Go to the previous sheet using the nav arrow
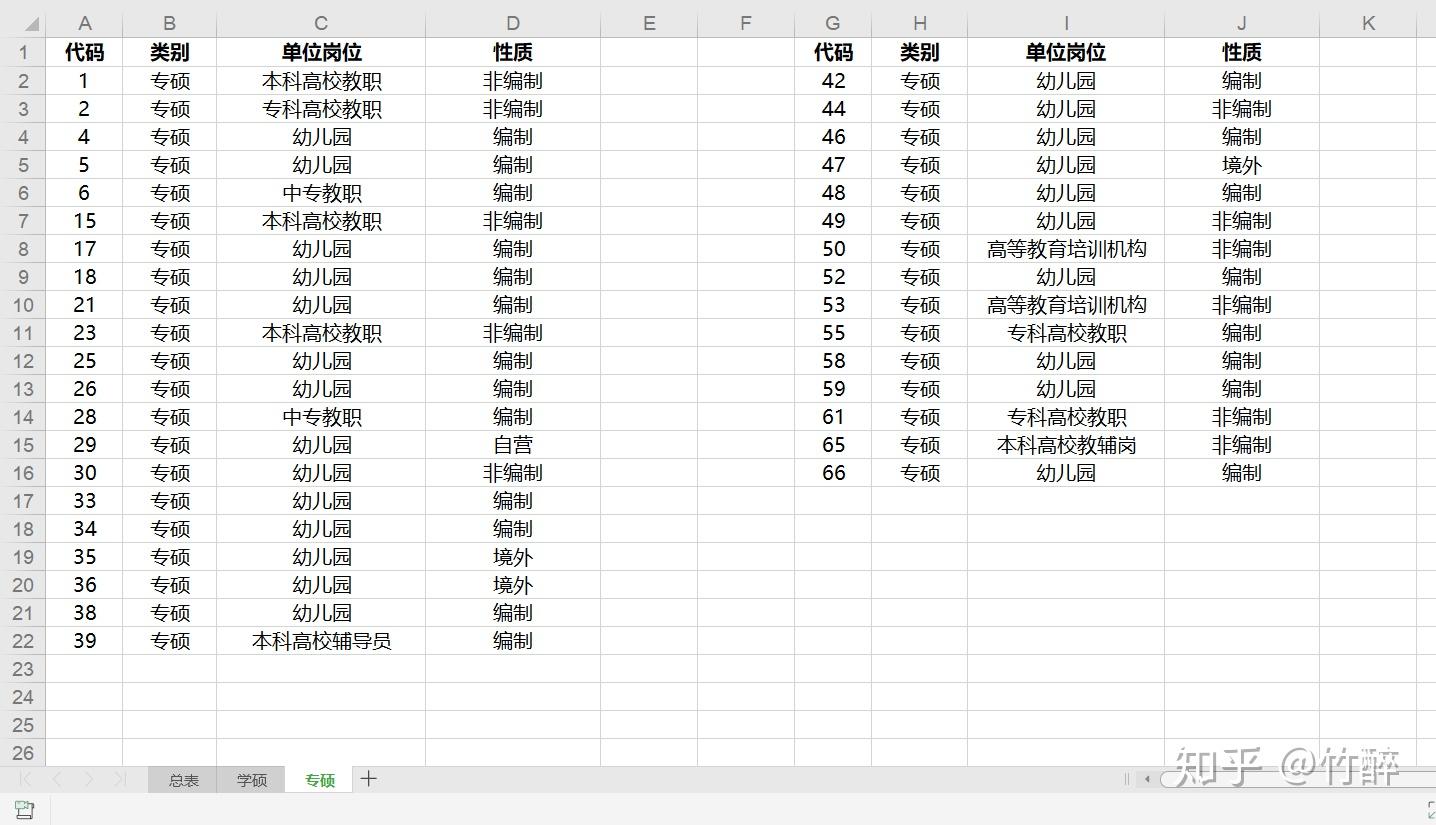The height and width of the screenshot is (825, 1436). 57,779
